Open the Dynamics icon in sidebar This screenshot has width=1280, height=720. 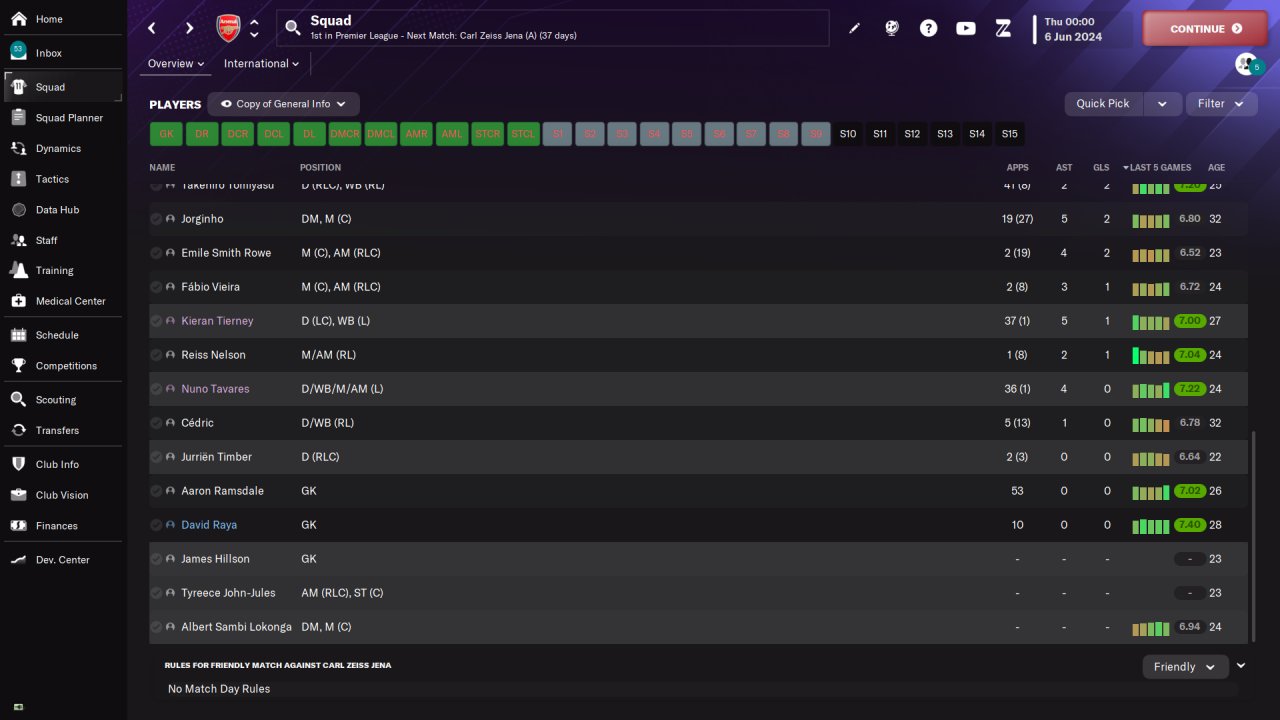18,148
